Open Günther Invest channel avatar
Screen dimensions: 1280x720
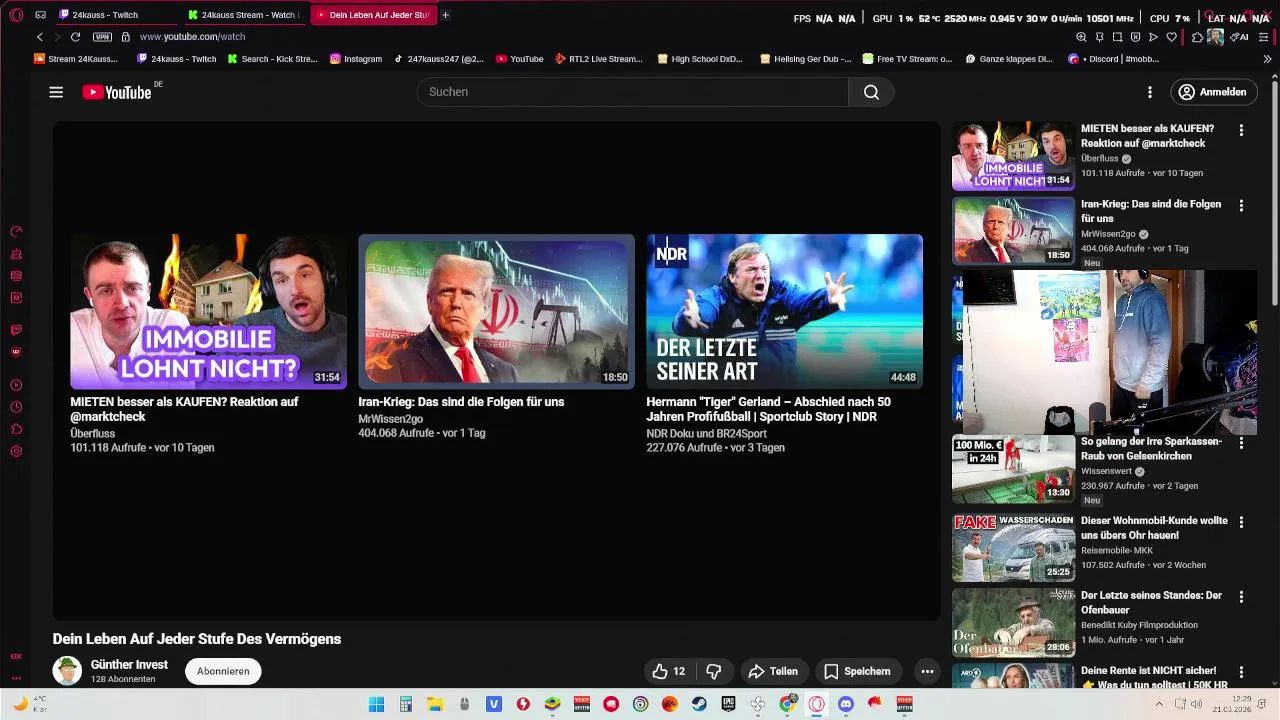67,671
